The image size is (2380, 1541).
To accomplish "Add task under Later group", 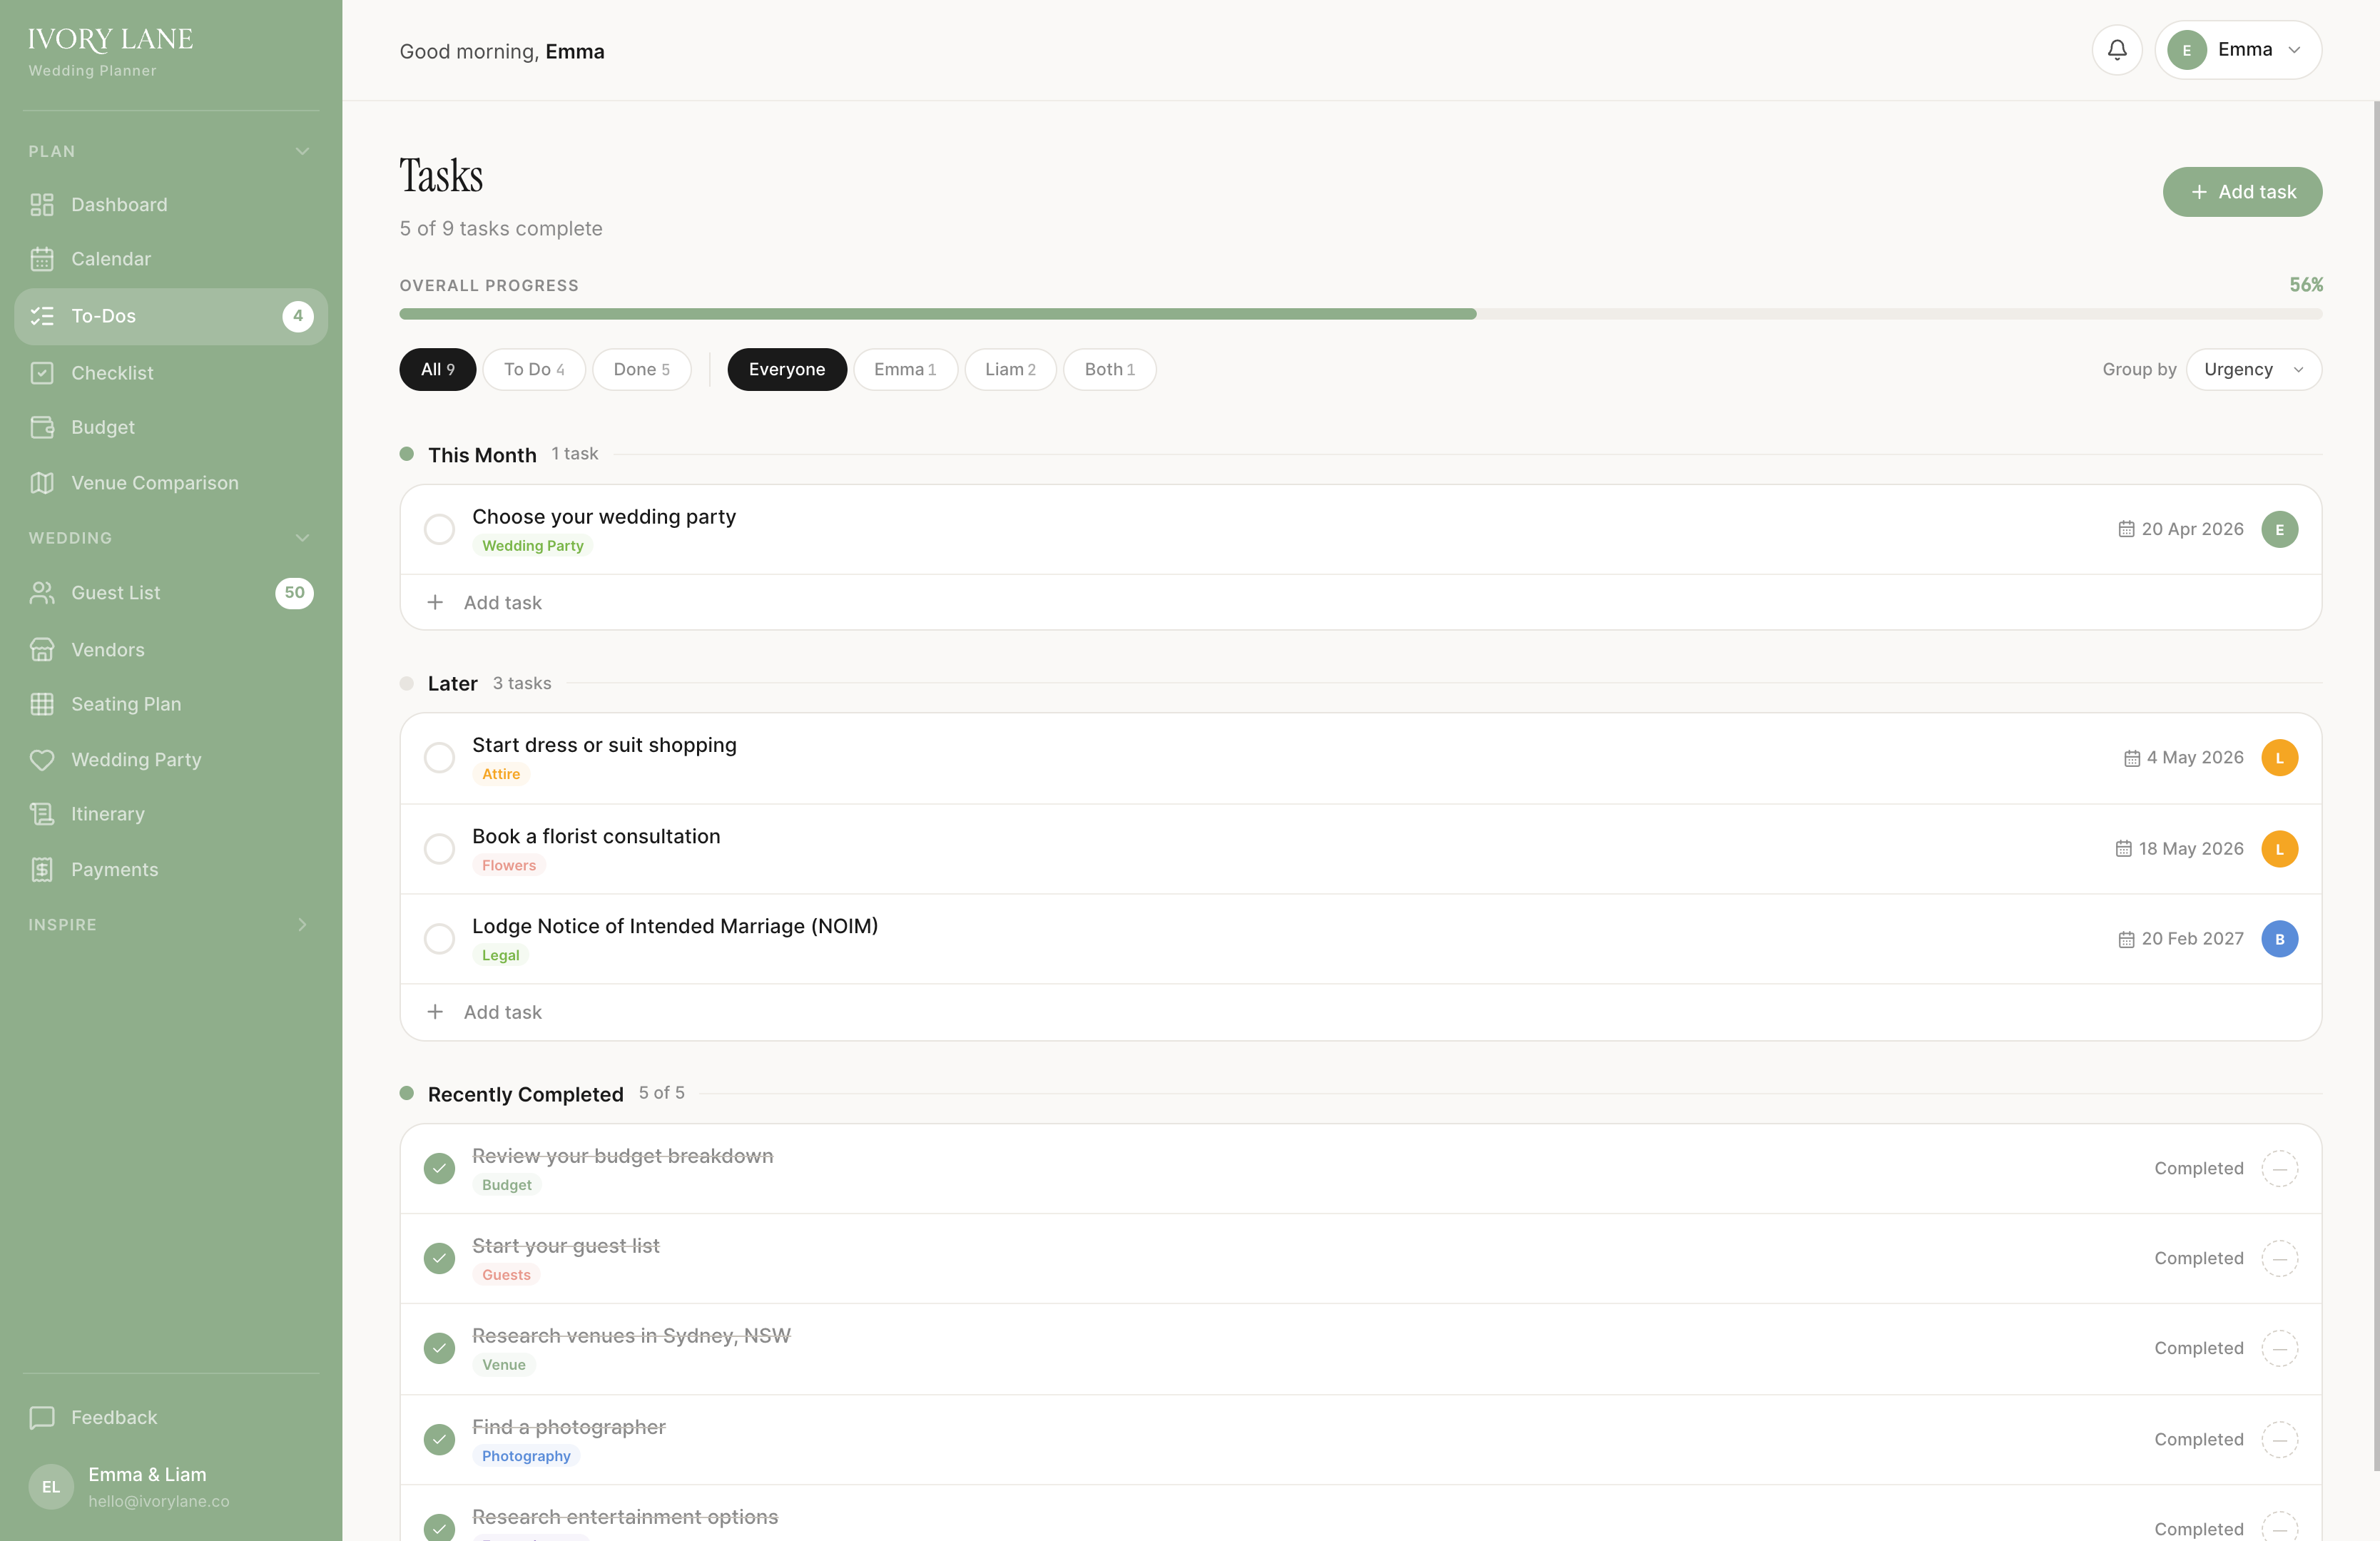I will click(x=502, y=1012).
